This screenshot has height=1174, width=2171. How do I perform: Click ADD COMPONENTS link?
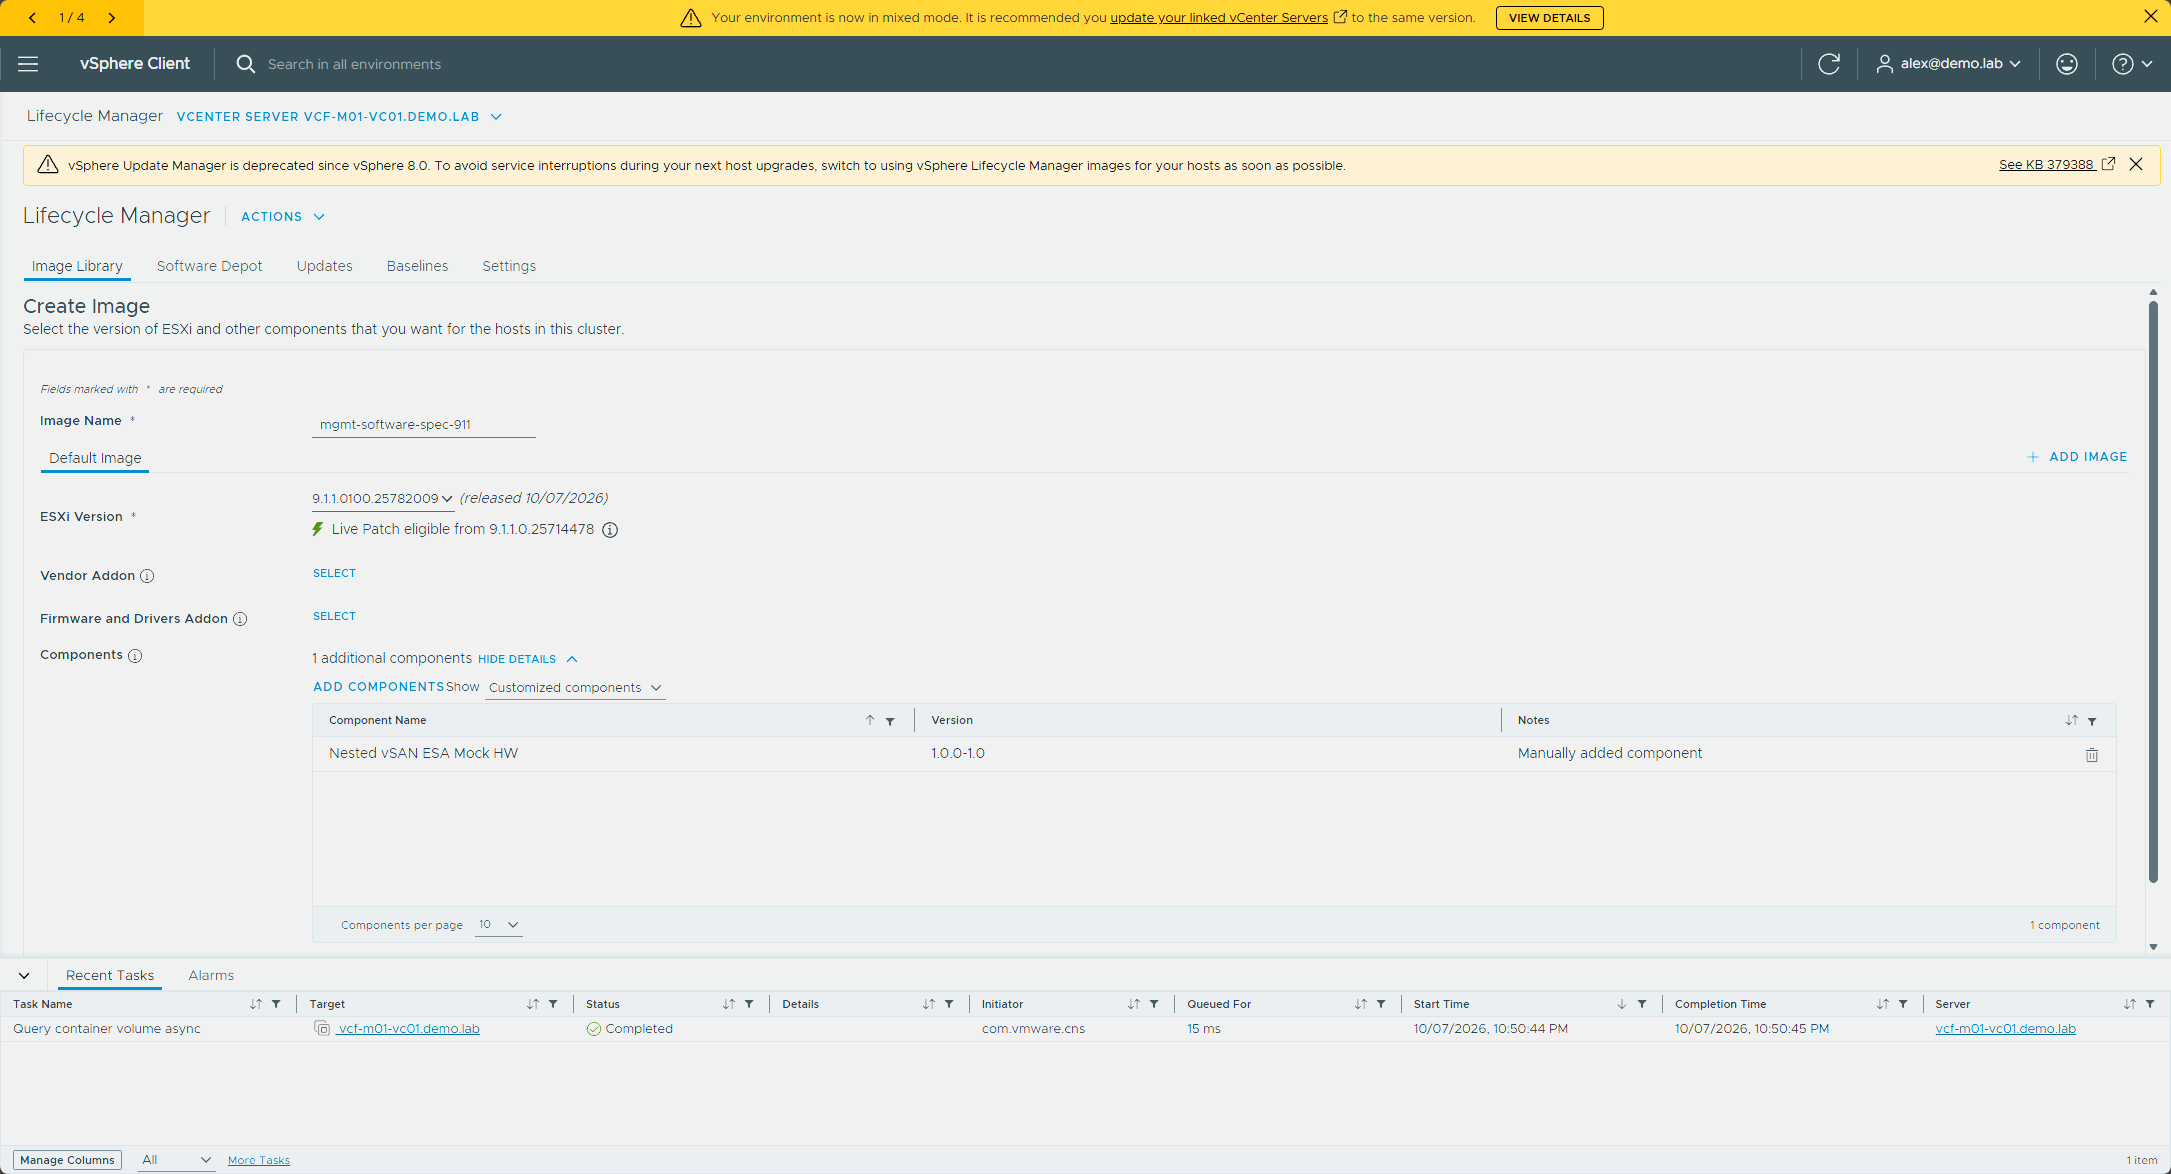pos(378,687)
